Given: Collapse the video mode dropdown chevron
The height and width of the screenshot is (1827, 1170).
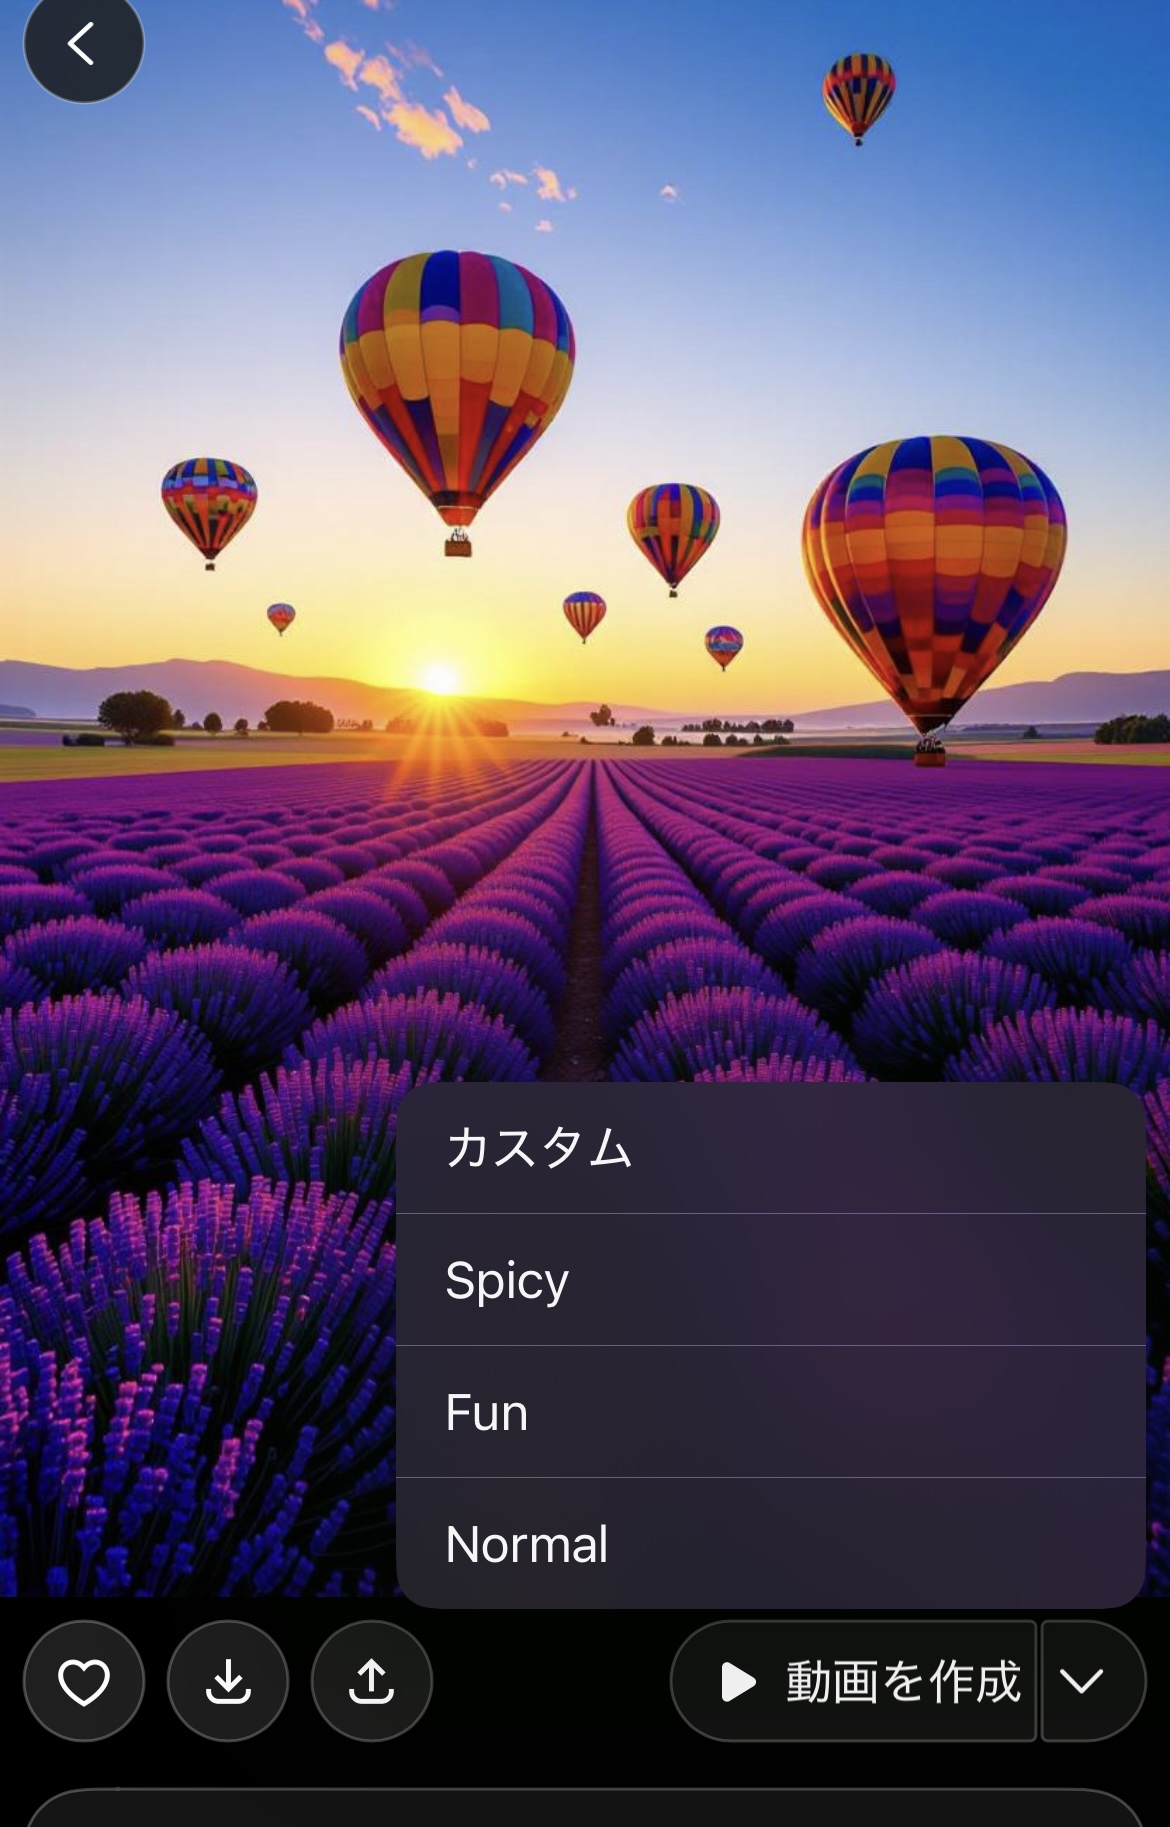Looking at the screenshot, I should click(1092, 1681).
